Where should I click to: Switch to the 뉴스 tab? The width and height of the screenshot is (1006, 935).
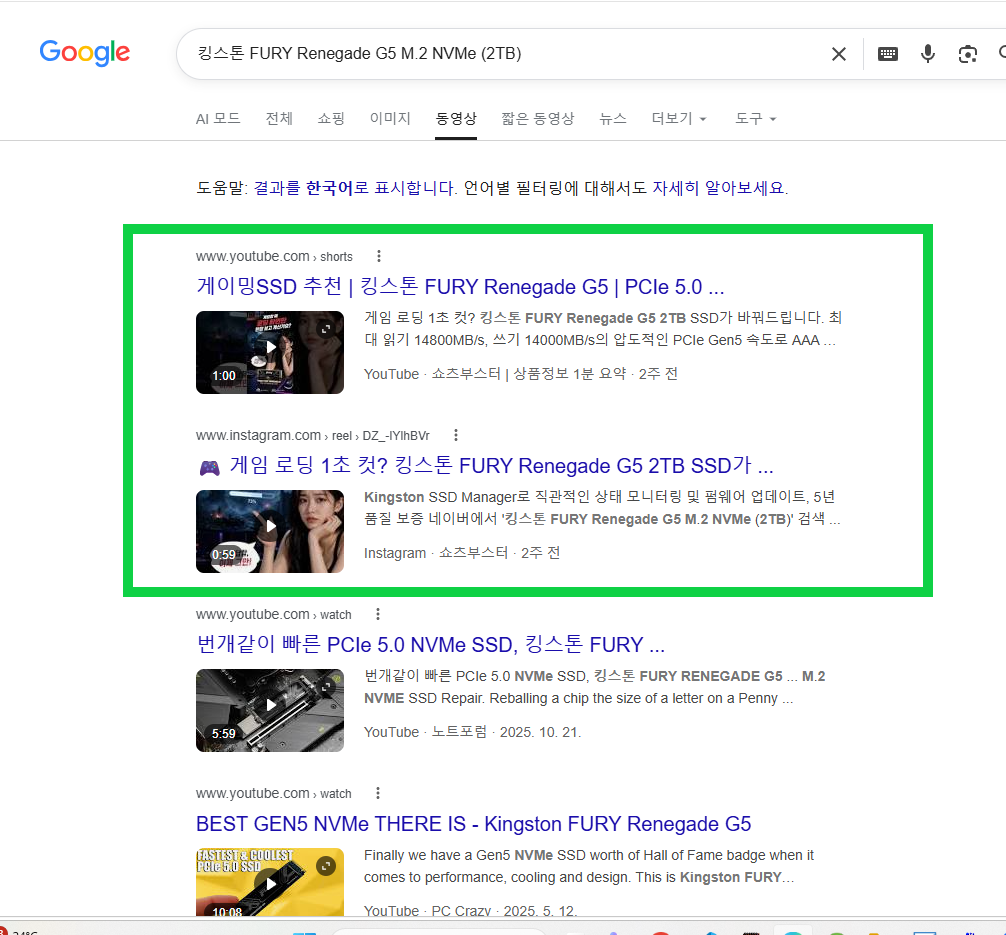pos(613,119)
